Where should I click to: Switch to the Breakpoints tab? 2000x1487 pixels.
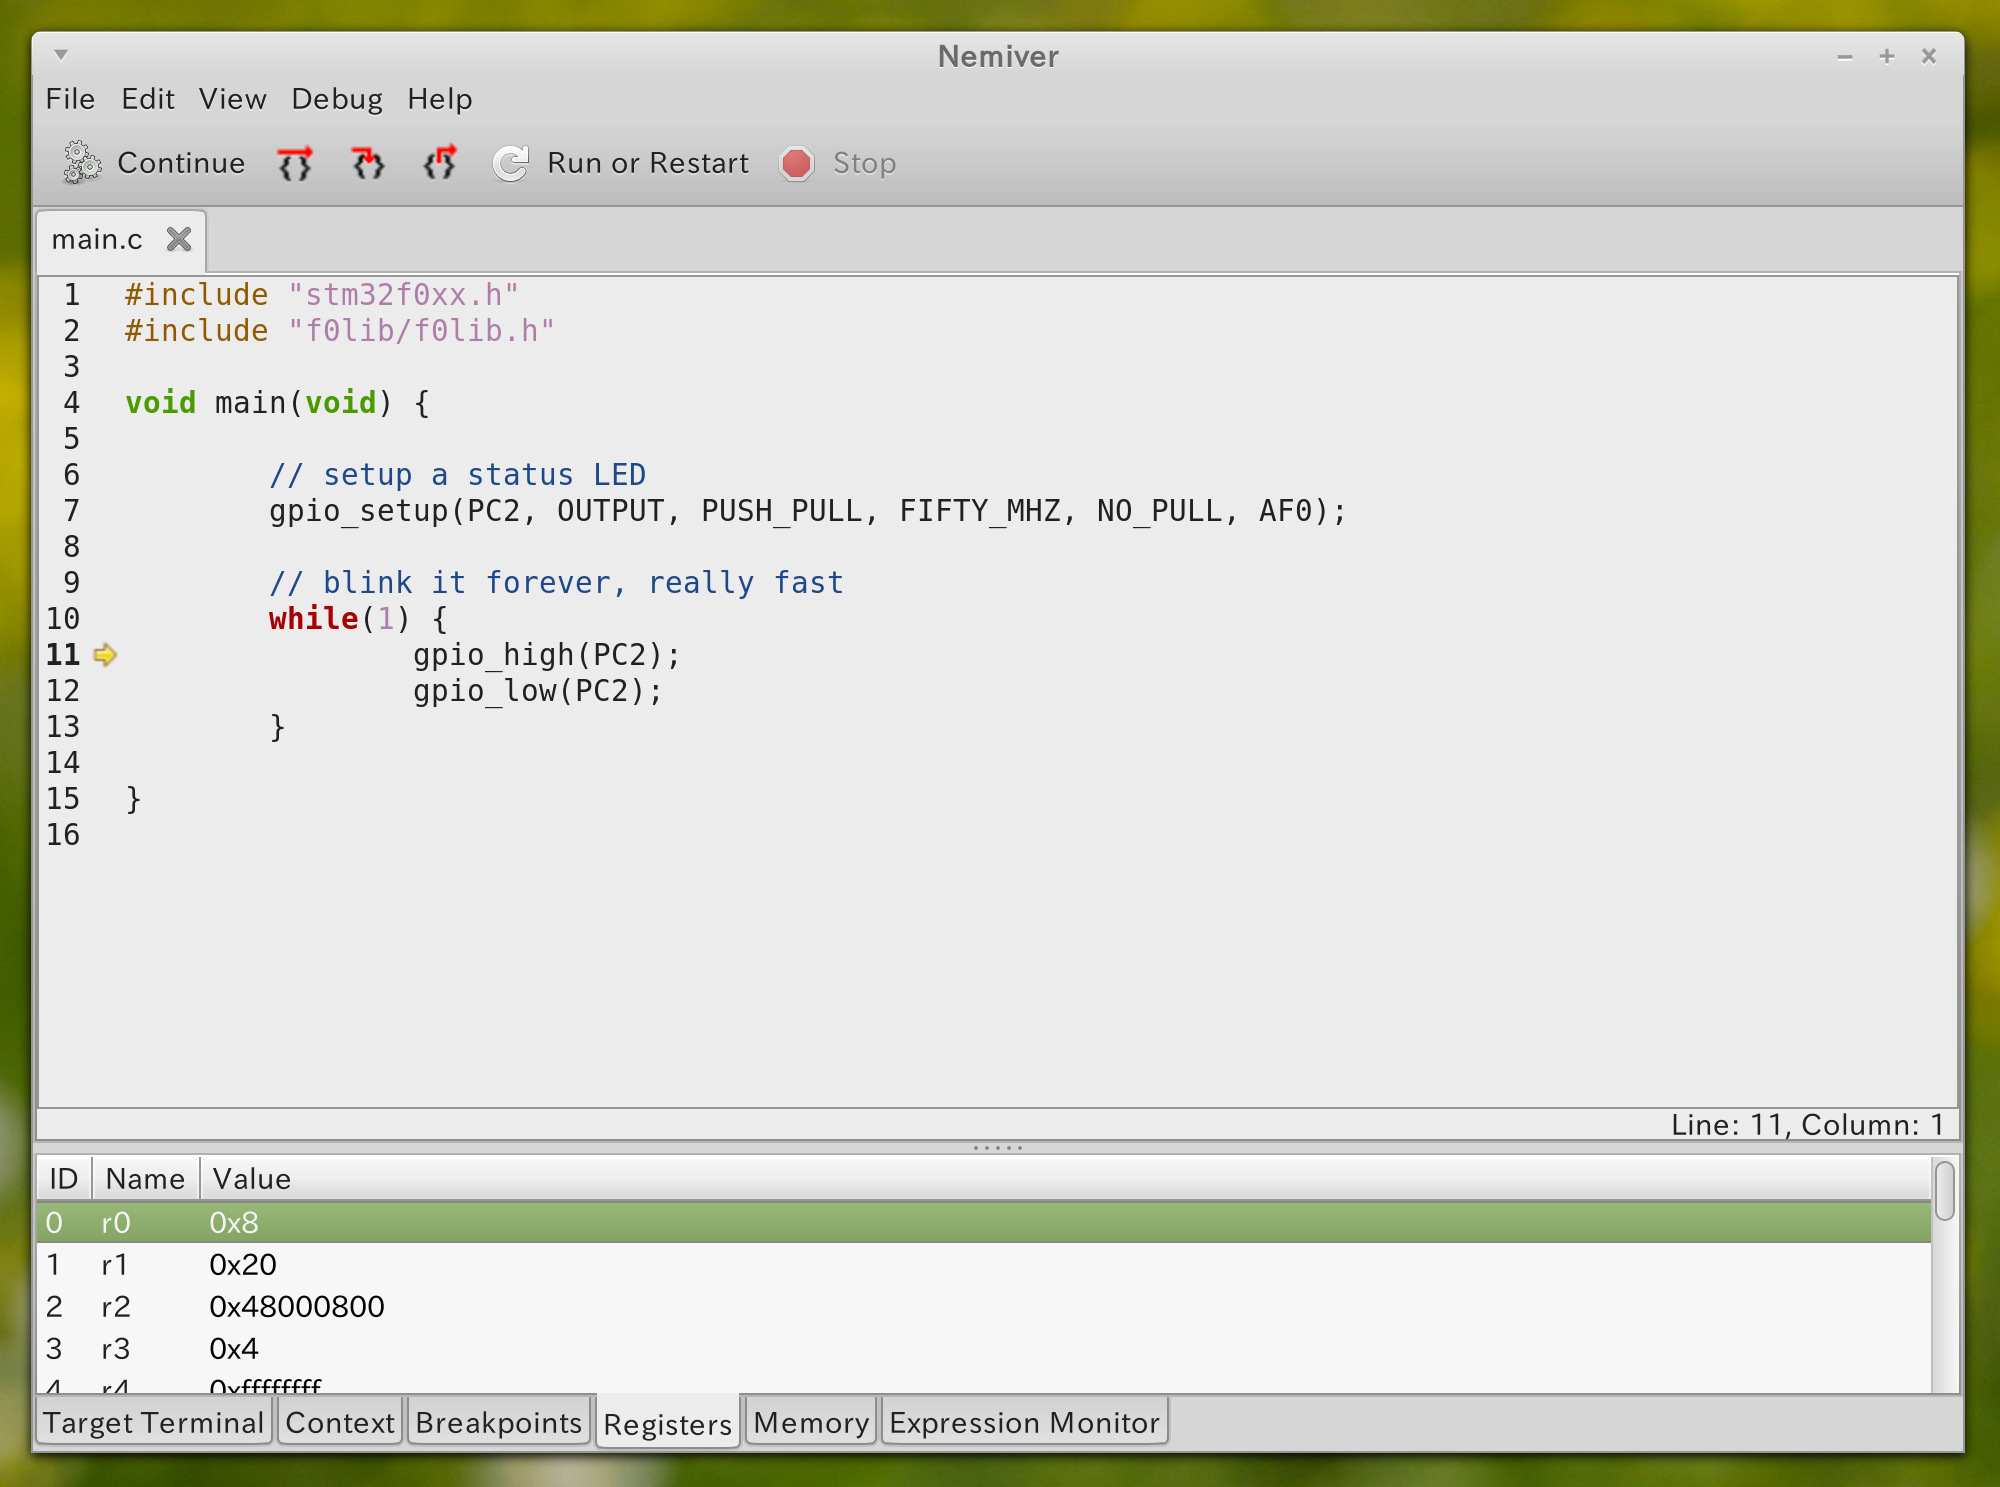[x=498, y=1423]
